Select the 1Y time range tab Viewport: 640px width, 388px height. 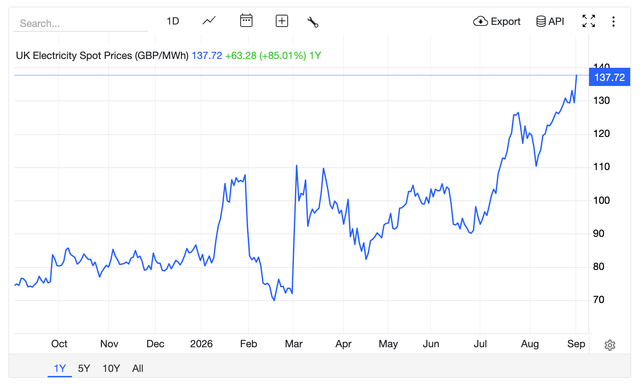point(60,368)
